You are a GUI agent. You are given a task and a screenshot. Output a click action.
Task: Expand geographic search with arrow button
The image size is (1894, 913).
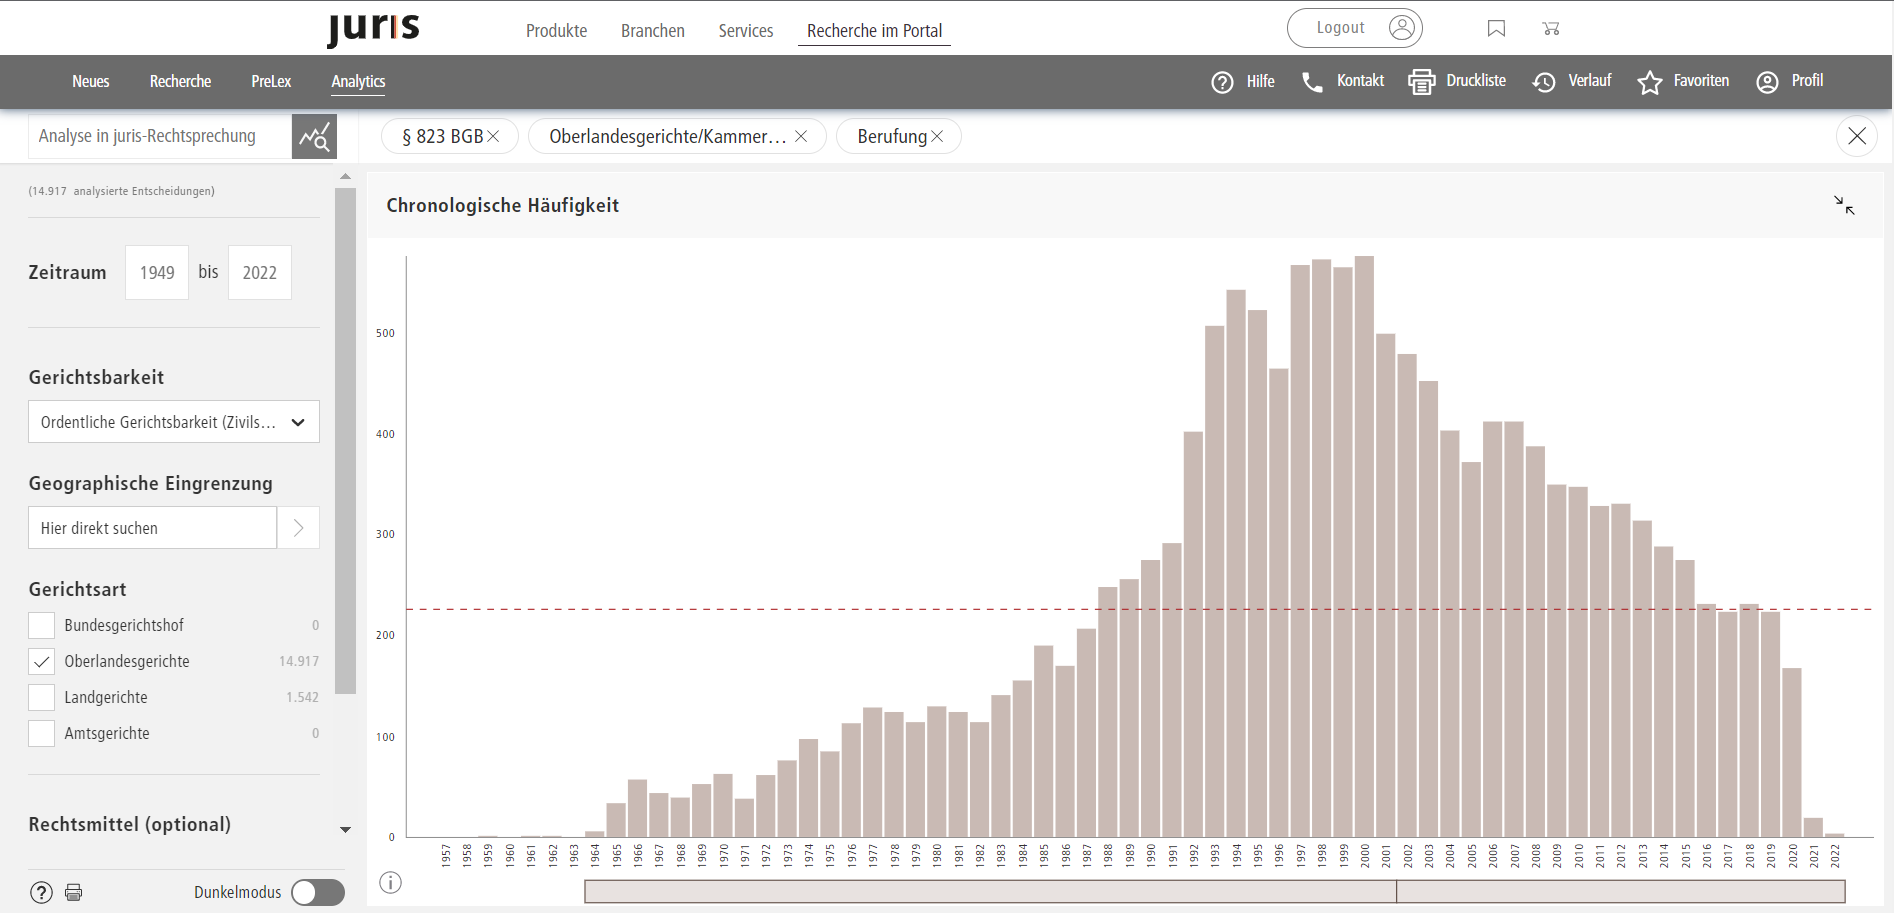[x=298, y=528]
